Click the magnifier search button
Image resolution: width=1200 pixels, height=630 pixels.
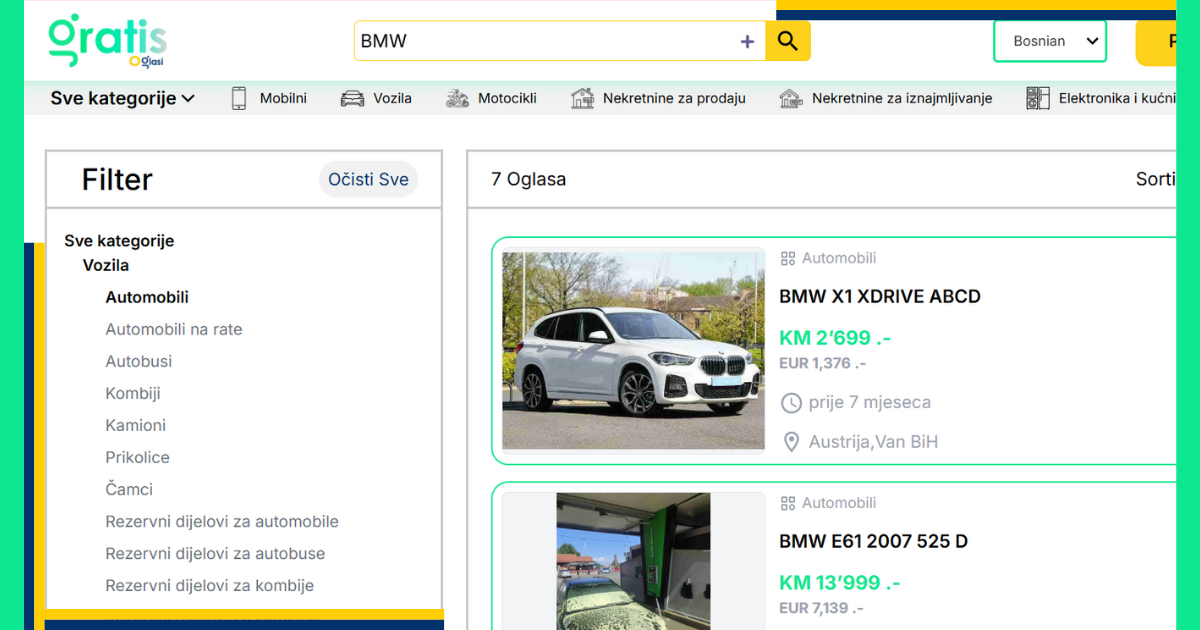pos(788,41)
